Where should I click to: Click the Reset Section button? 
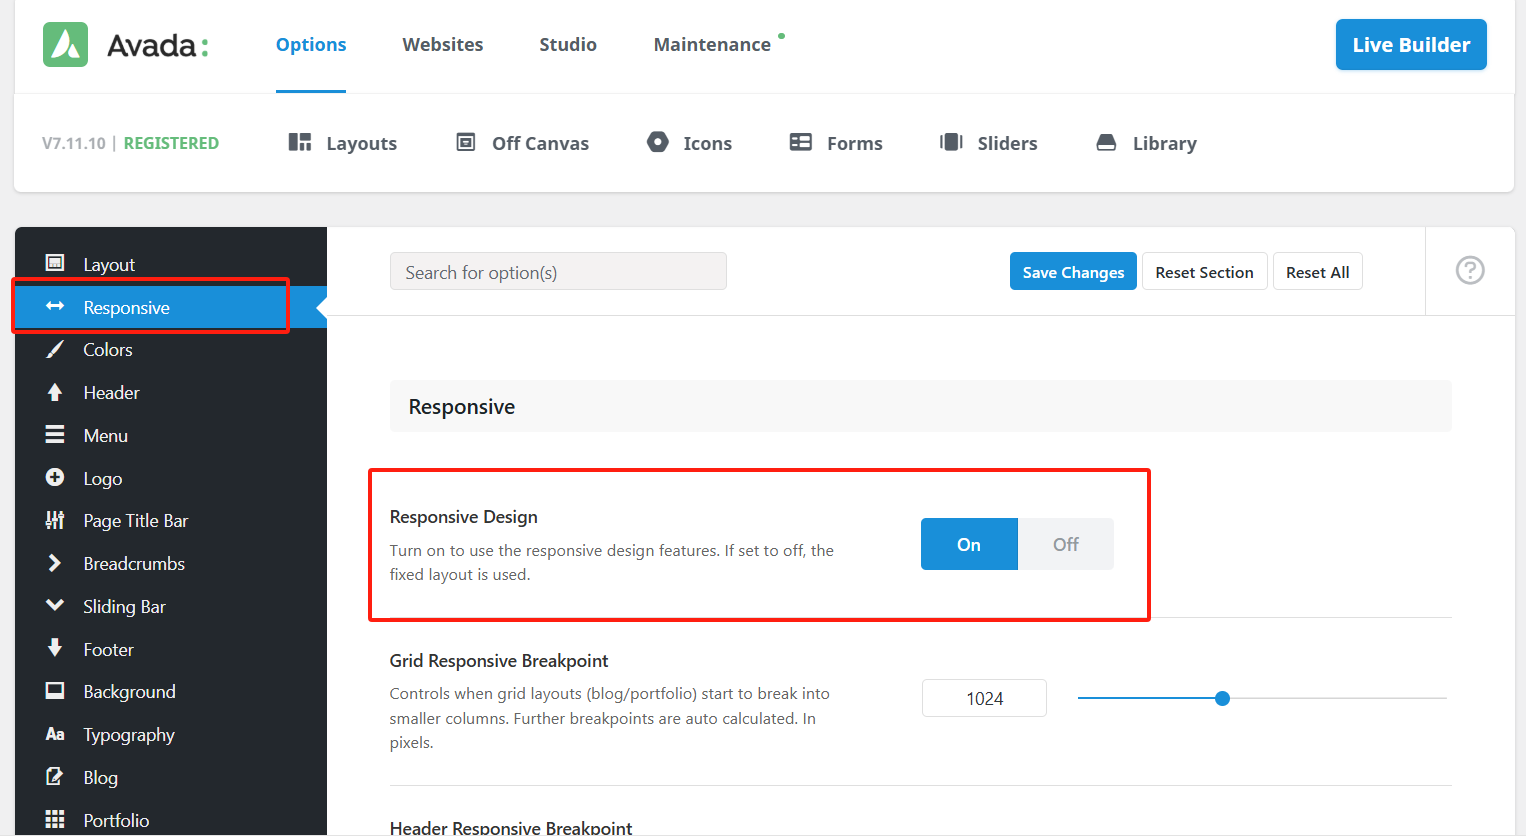[1204, 272]
